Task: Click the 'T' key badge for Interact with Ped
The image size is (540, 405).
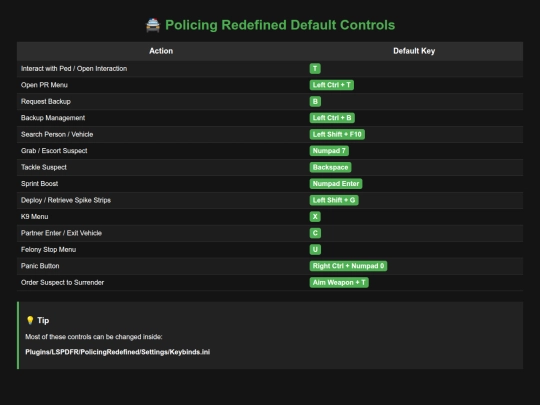Action: [315, 69]
